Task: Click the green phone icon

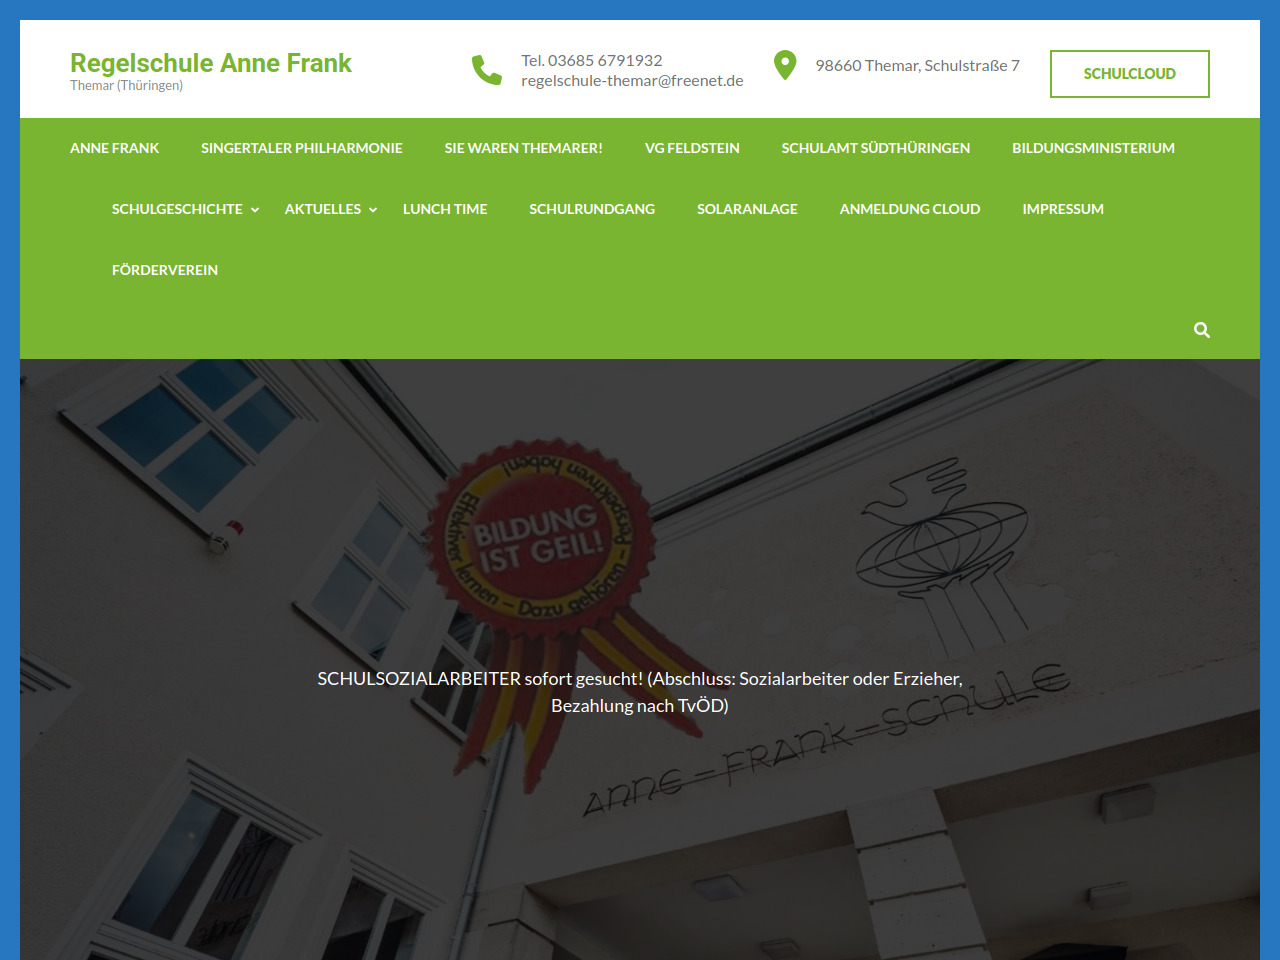Action: (x=487, y=70)
